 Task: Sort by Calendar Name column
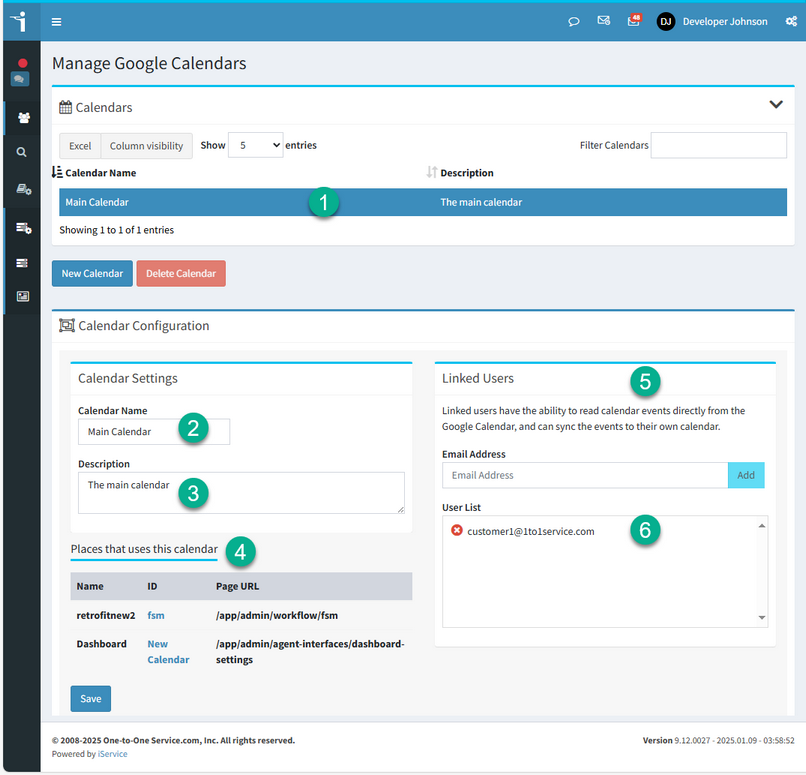[100, 173]
